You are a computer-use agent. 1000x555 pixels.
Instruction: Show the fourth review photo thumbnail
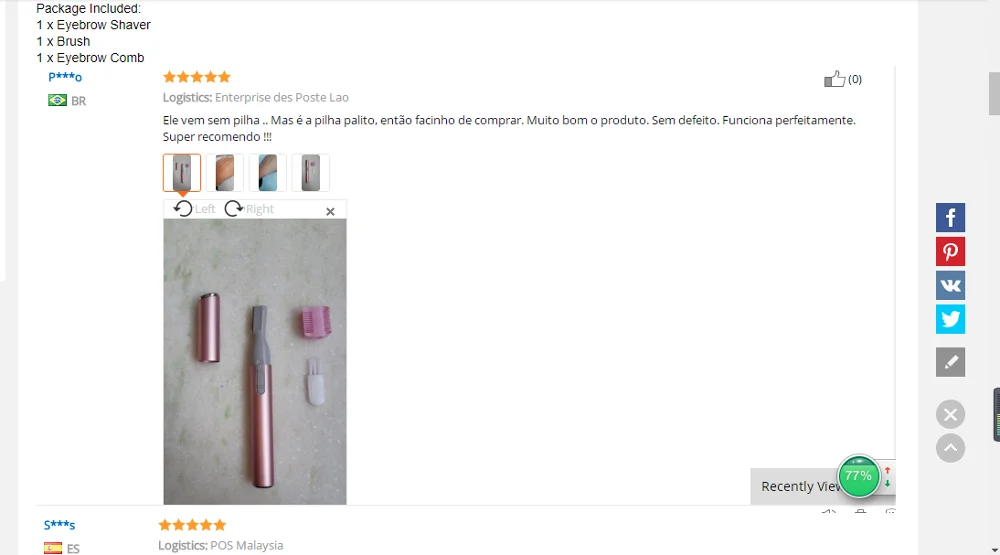pos(311,172)
